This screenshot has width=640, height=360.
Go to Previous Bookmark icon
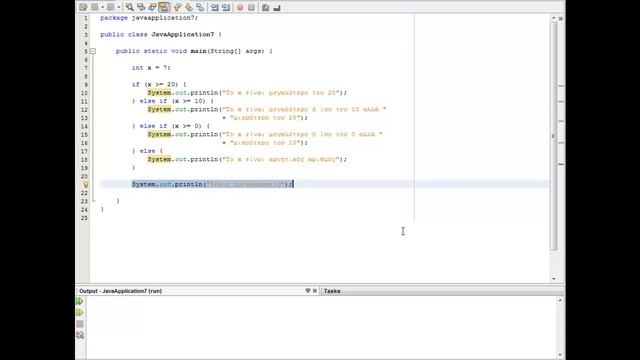coord(177,7)
